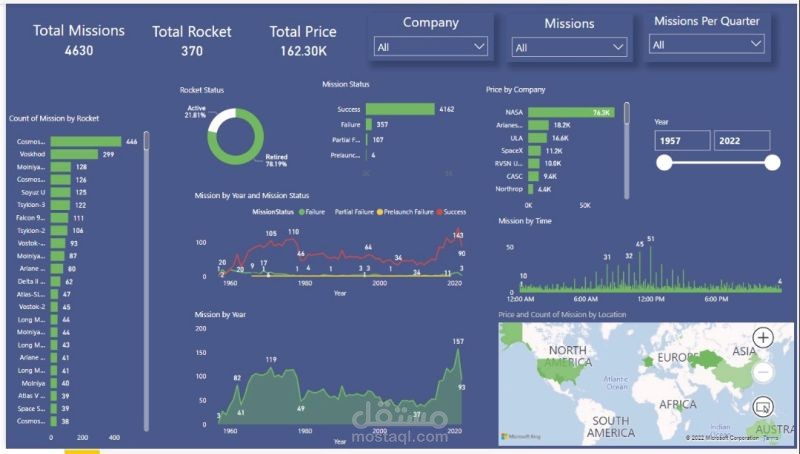Select the NASA price bar
This screenshot has height=454, width=800.
point(571,112)
